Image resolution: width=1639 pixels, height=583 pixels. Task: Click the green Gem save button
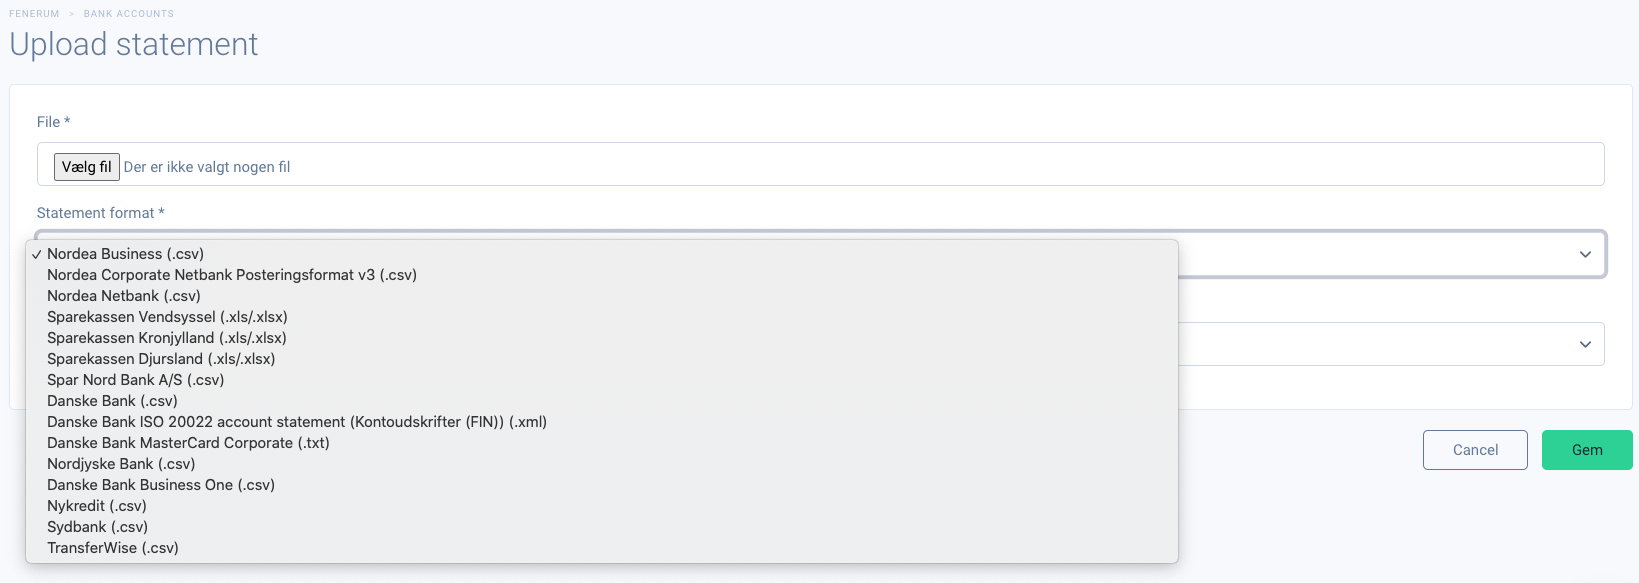click(x=1587, y=450)
